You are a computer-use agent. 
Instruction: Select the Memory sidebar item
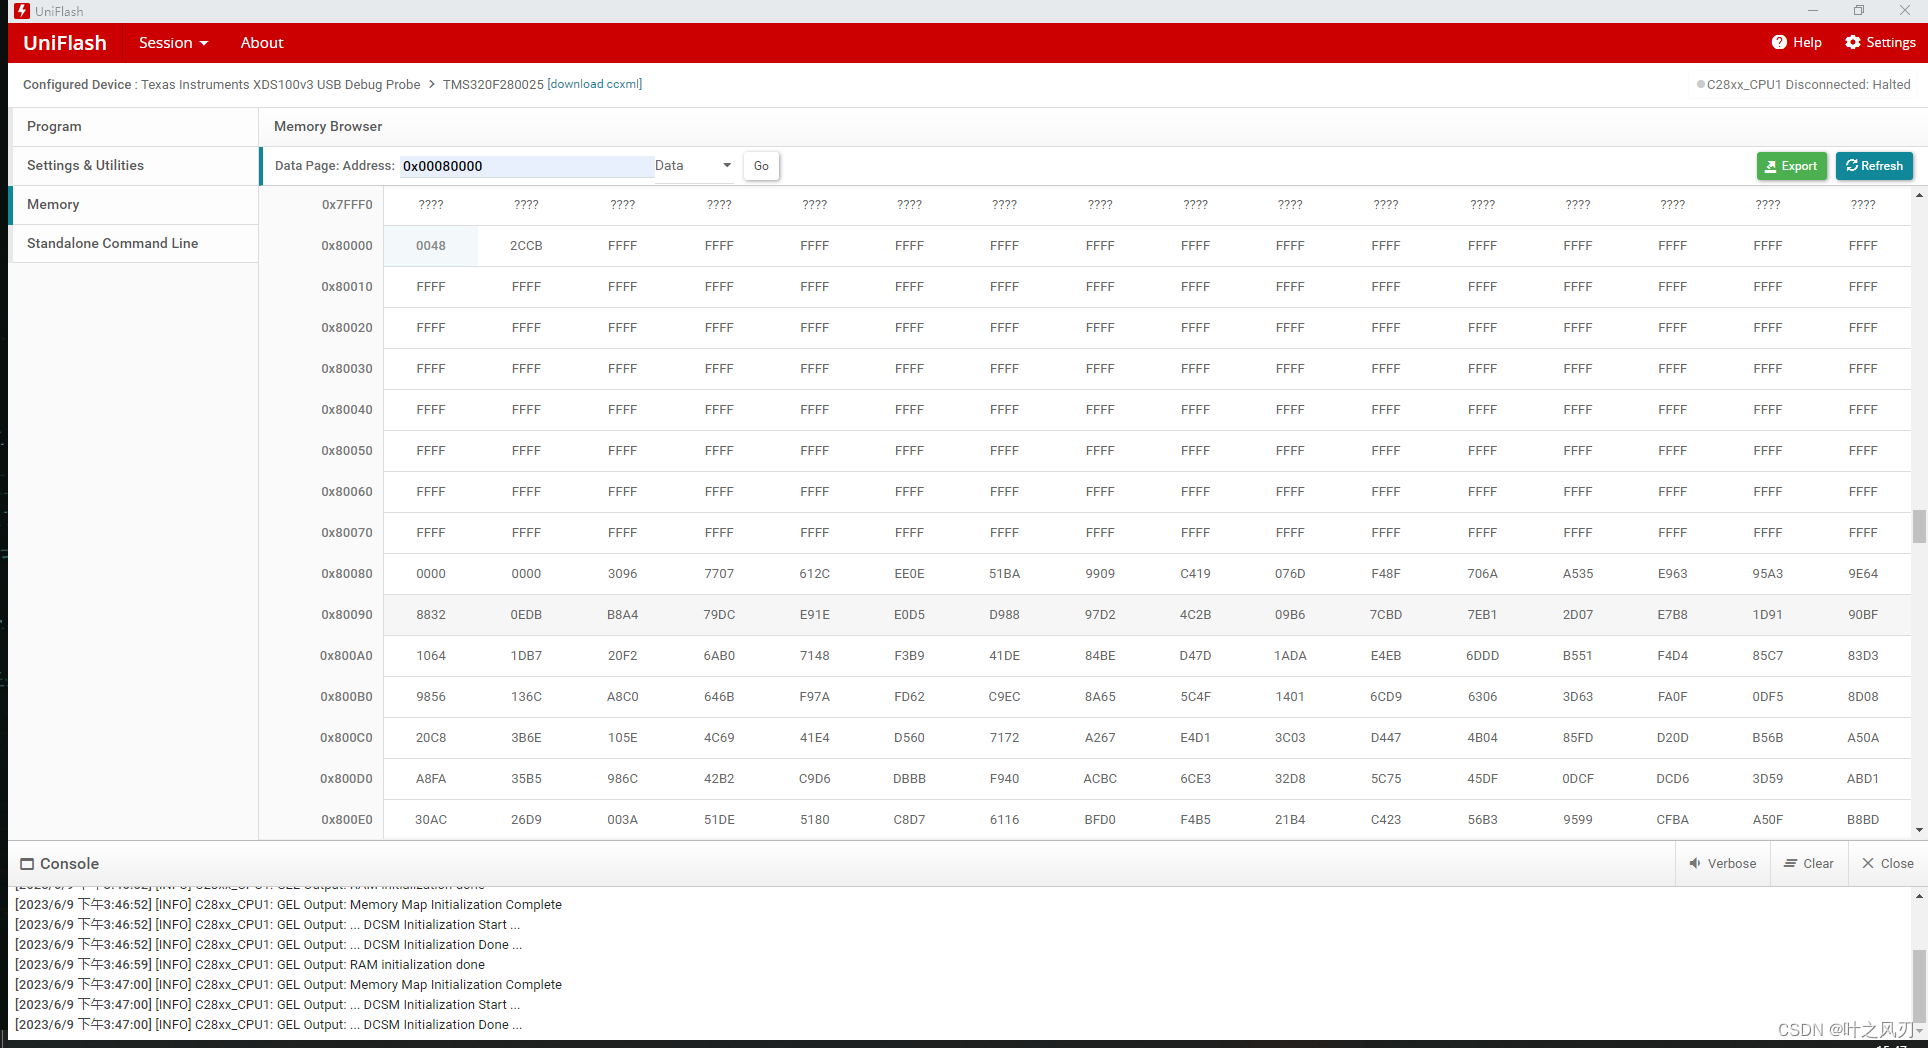(x=134, y=205)
